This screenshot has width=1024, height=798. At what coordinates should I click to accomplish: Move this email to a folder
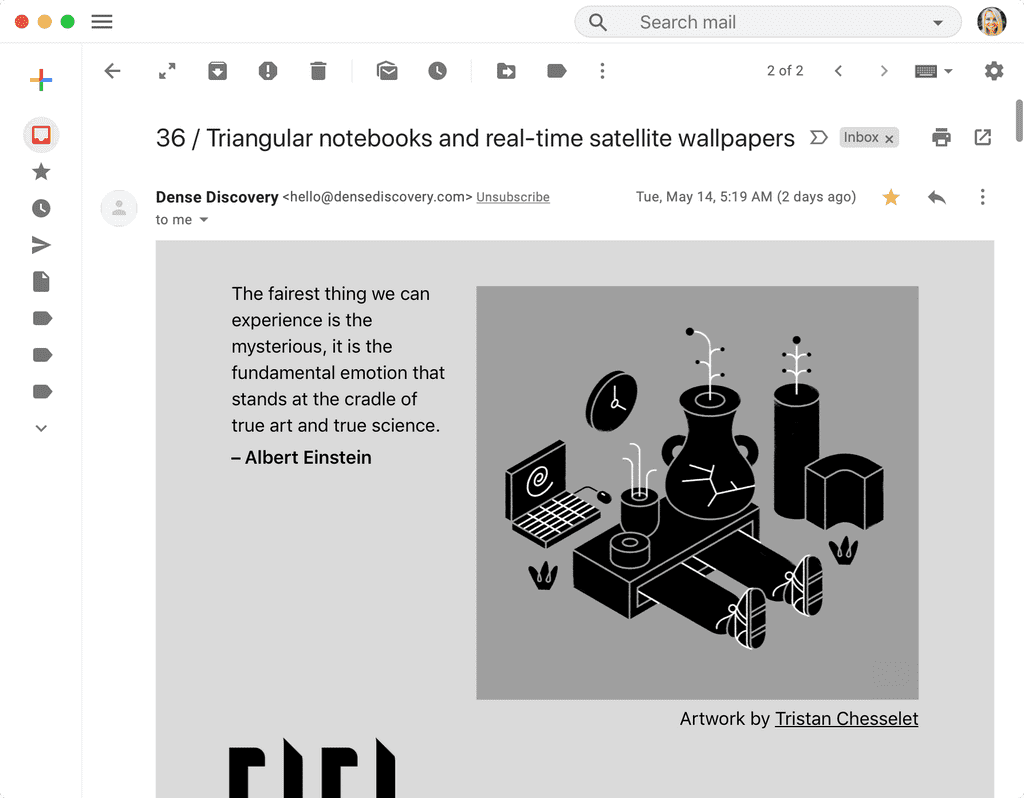click(506, 71)
